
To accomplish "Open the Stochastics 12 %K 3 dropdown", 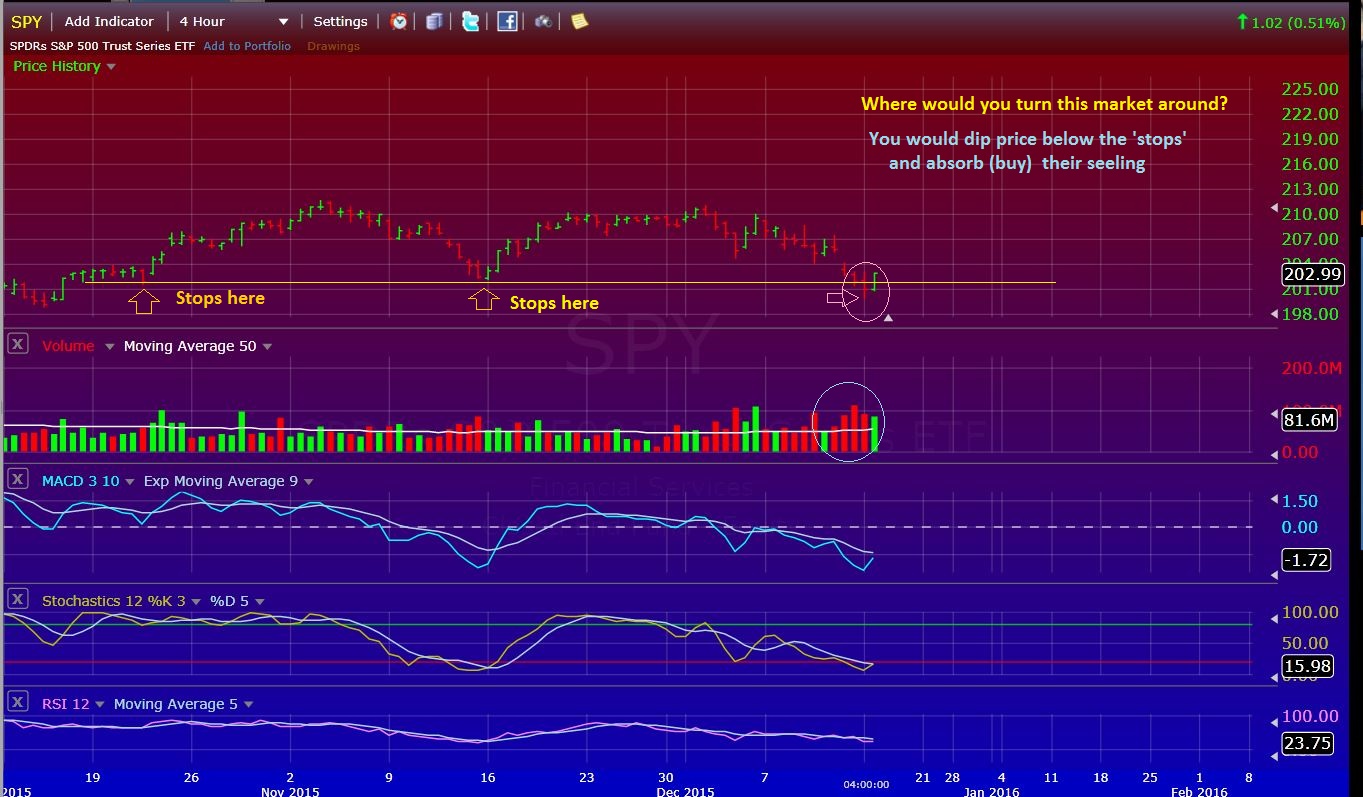I will coord(196,602).
